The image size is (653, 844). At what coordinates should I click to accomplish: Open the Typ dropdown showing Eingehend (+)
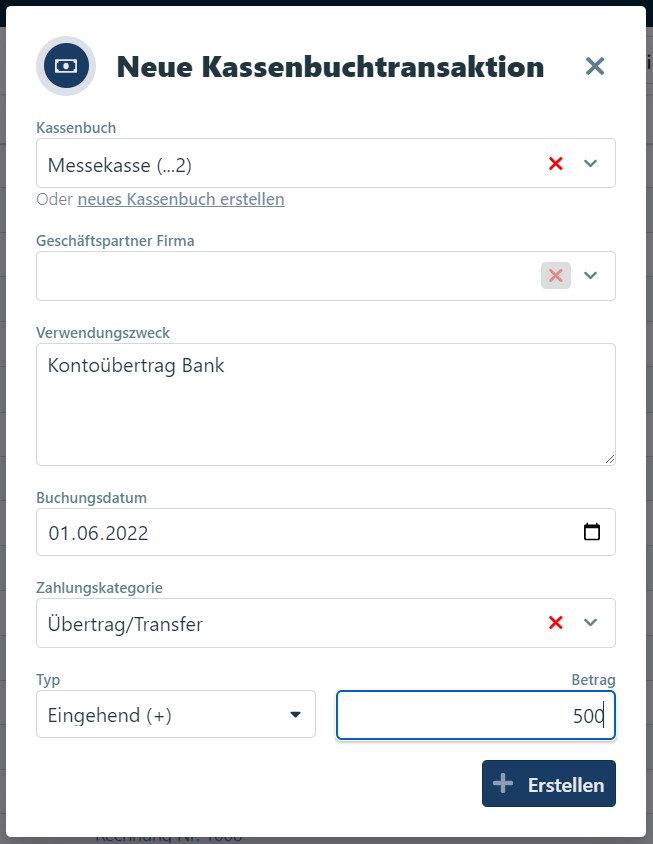click(x=176, y=714)
